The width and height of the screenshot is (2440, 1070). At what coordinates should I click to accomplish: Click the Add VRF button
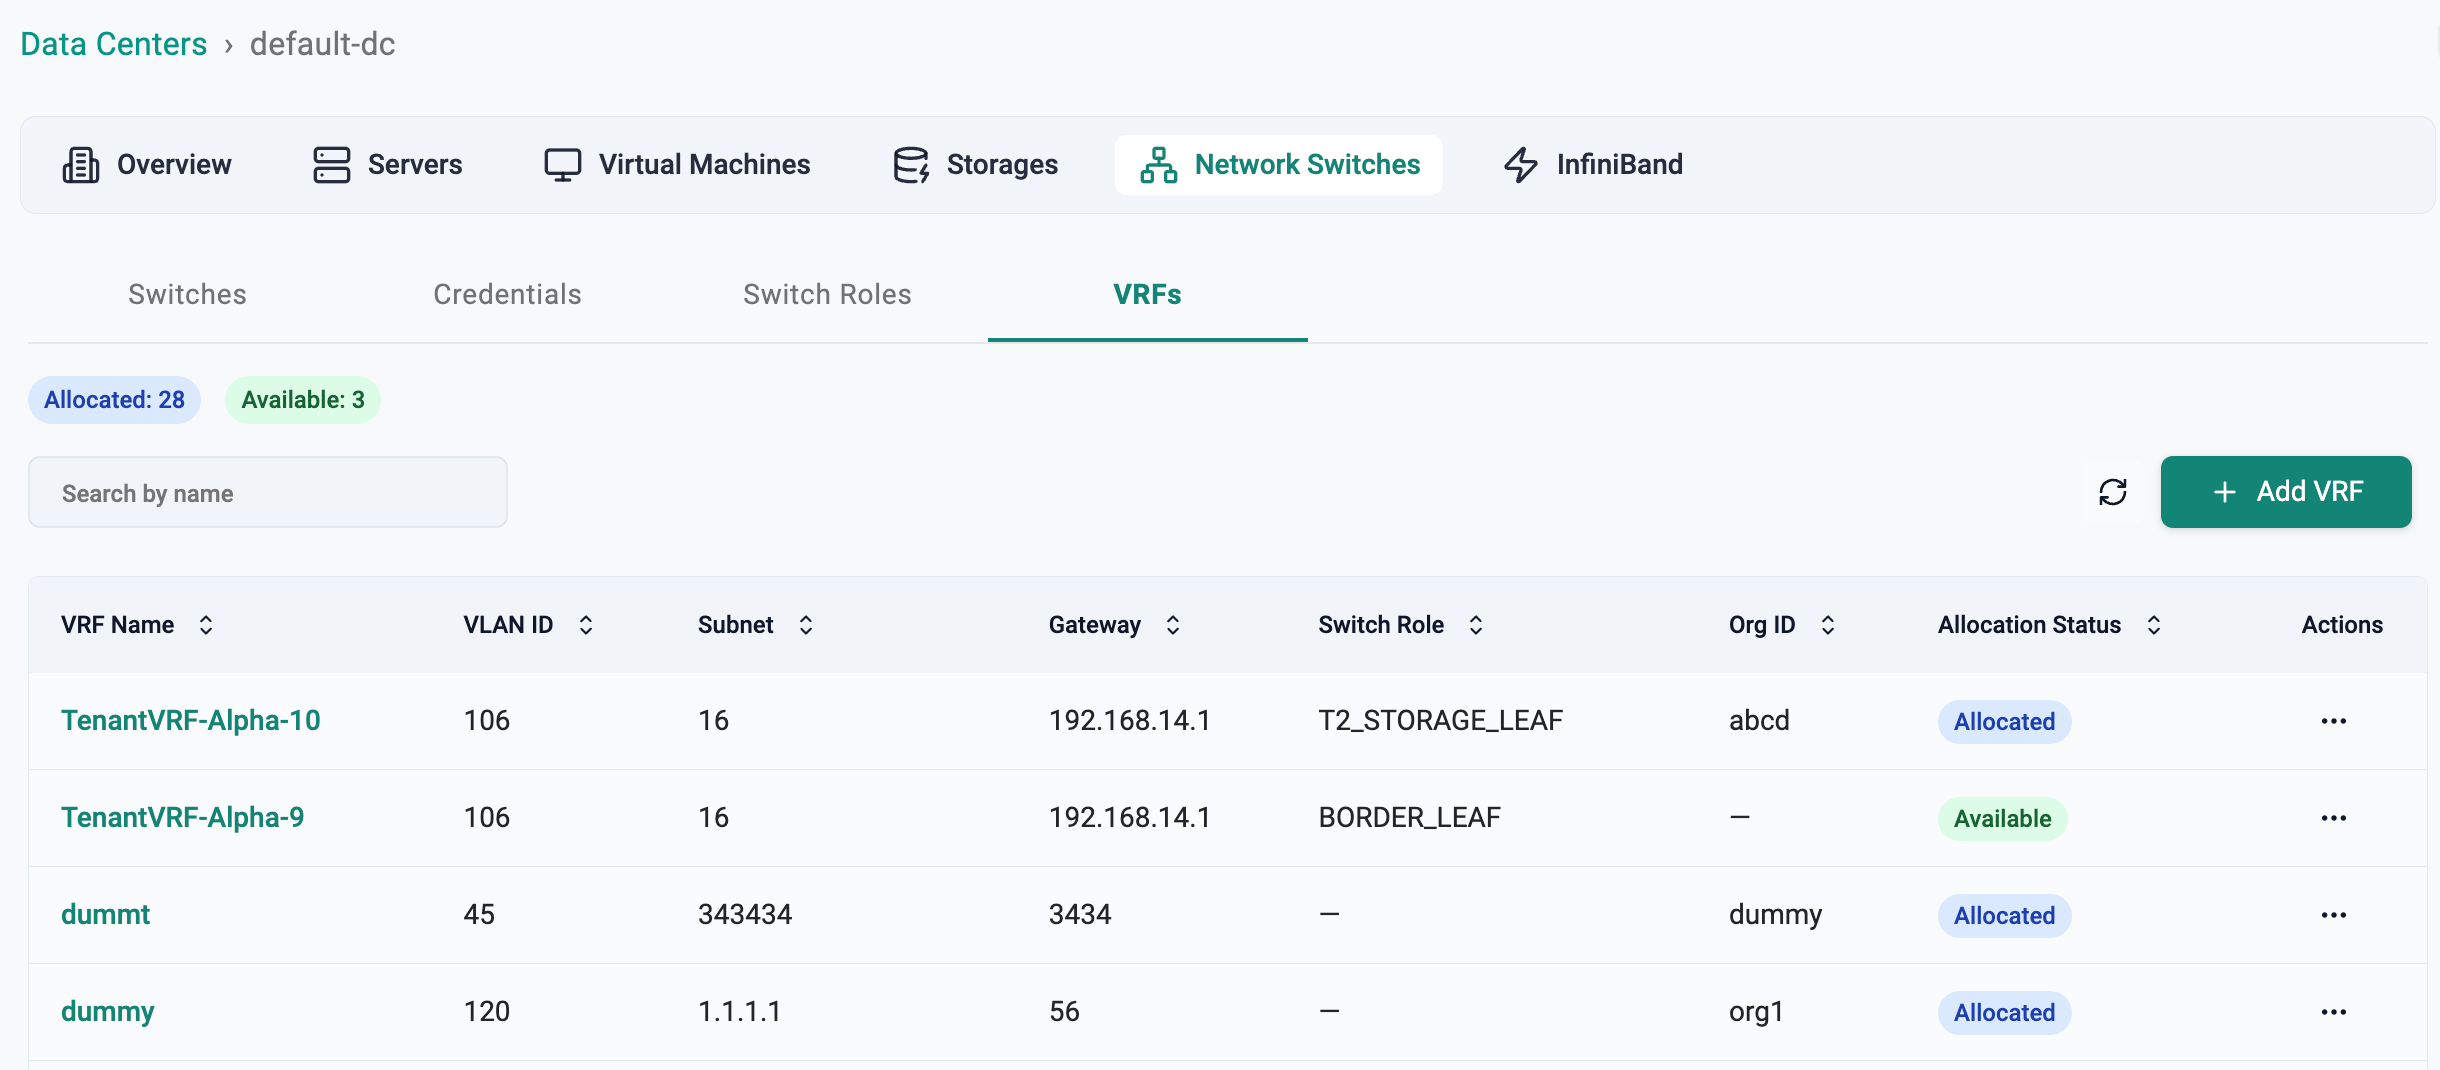2285,492
